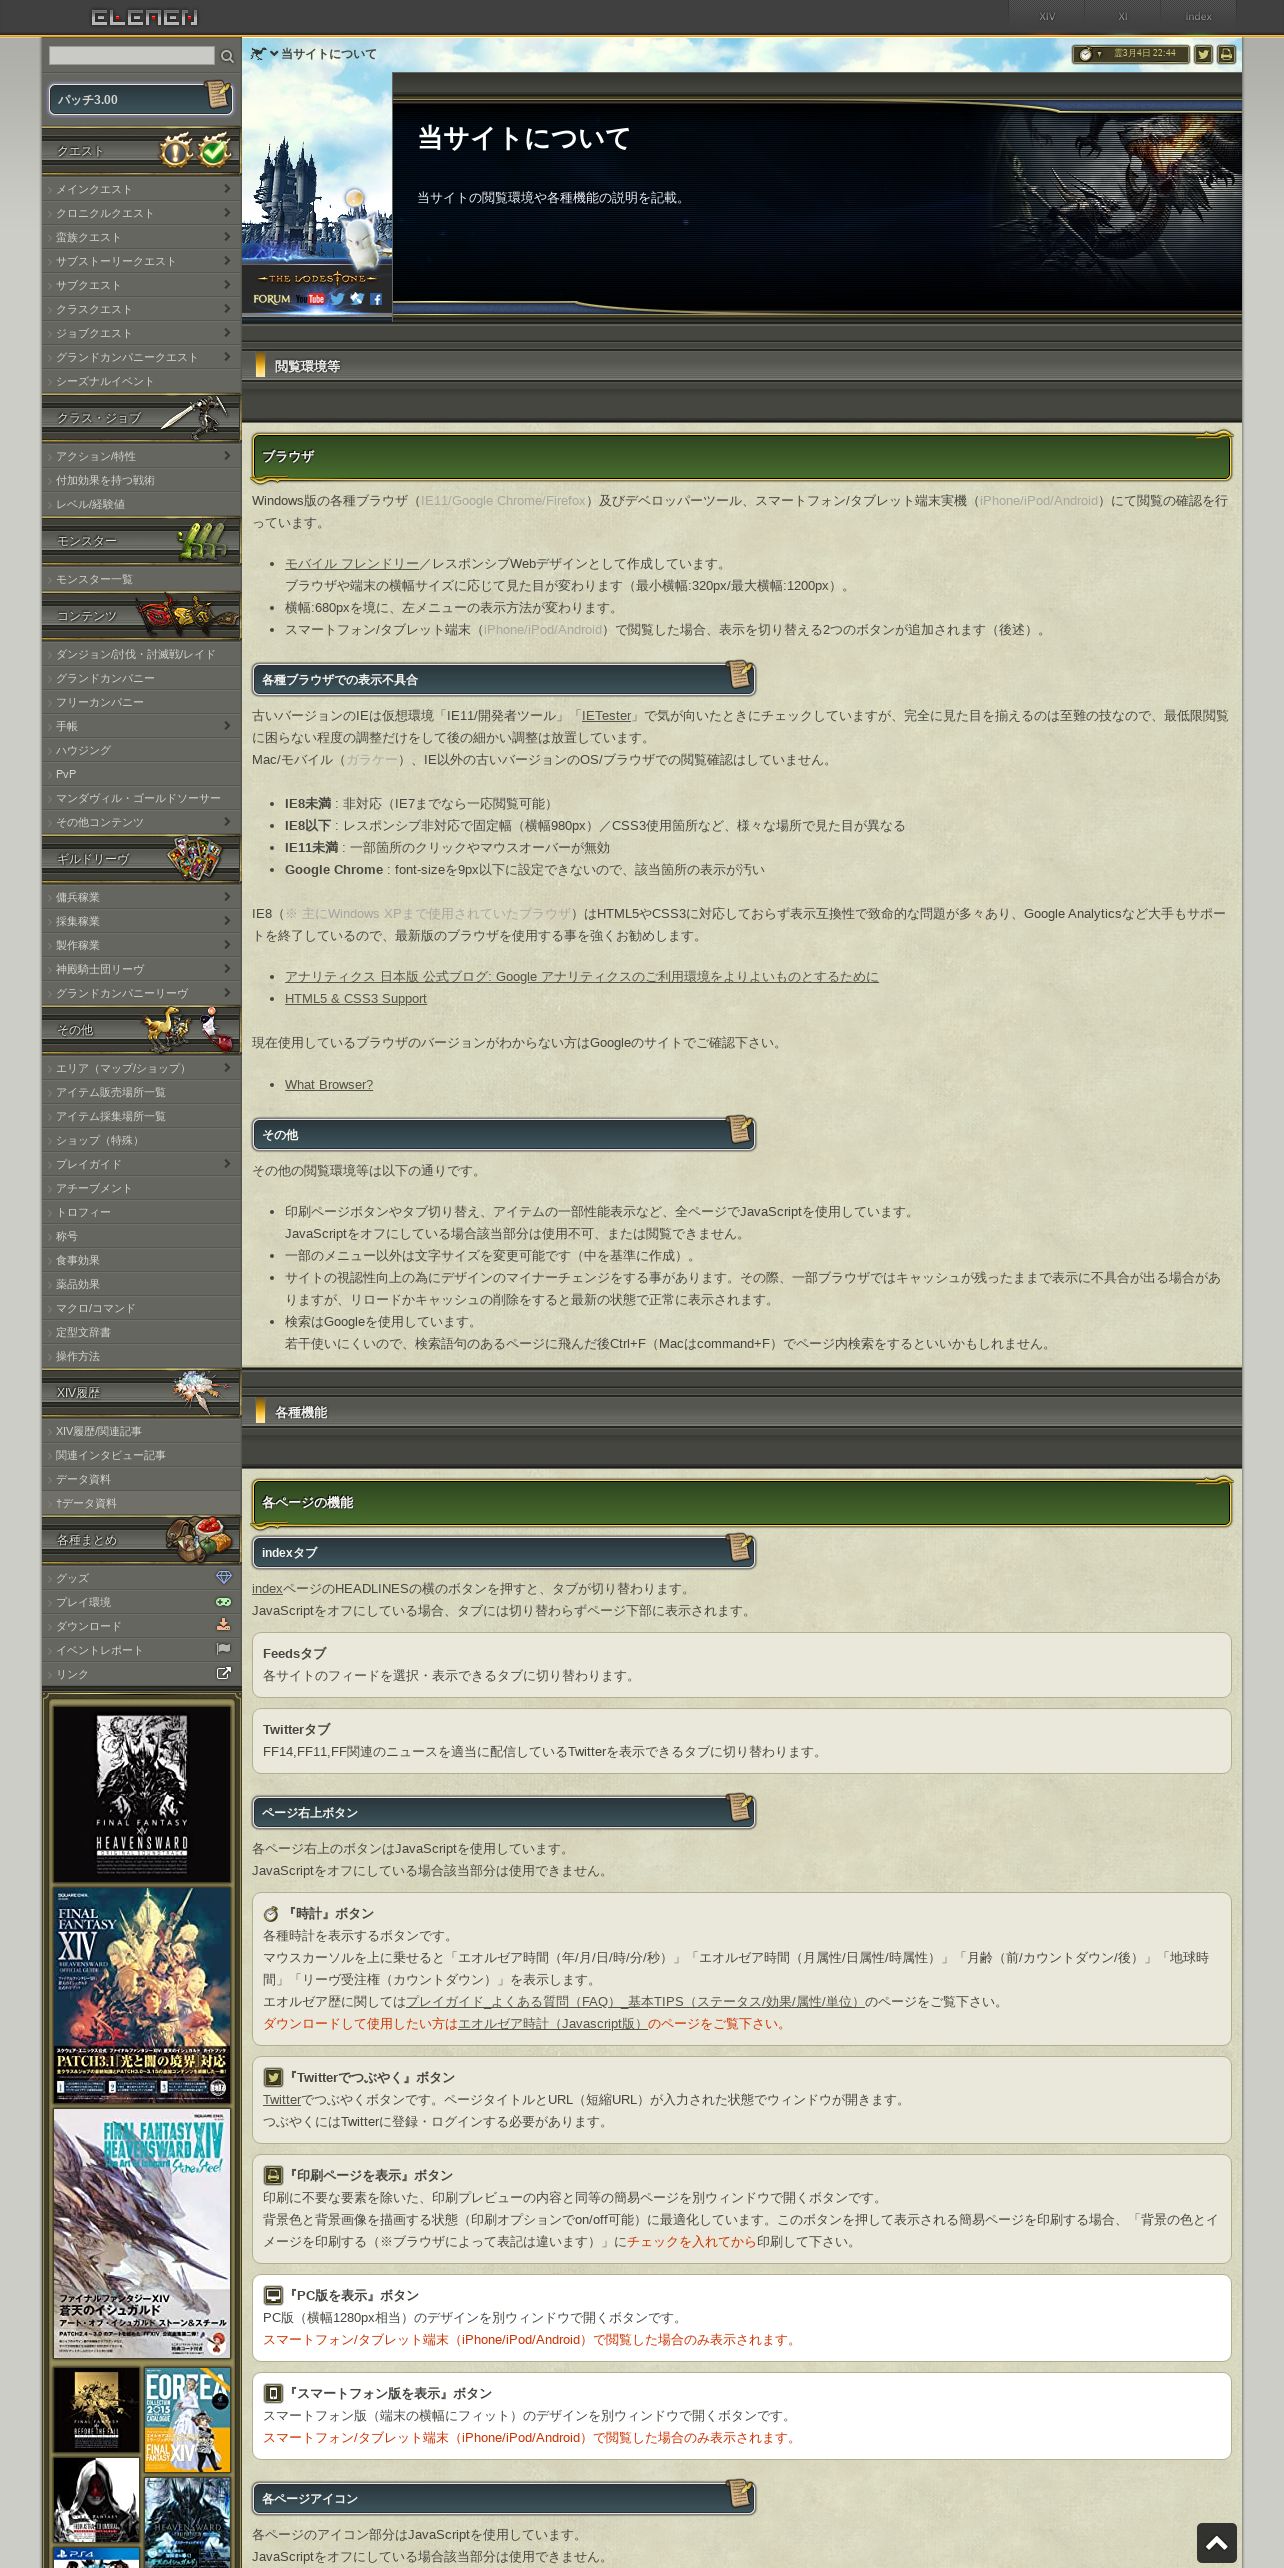The width and height of the screenshot is (1284, 2568).
Task: Open the clock dropdown arrow in the toolbar
Action: point(1100,54)
